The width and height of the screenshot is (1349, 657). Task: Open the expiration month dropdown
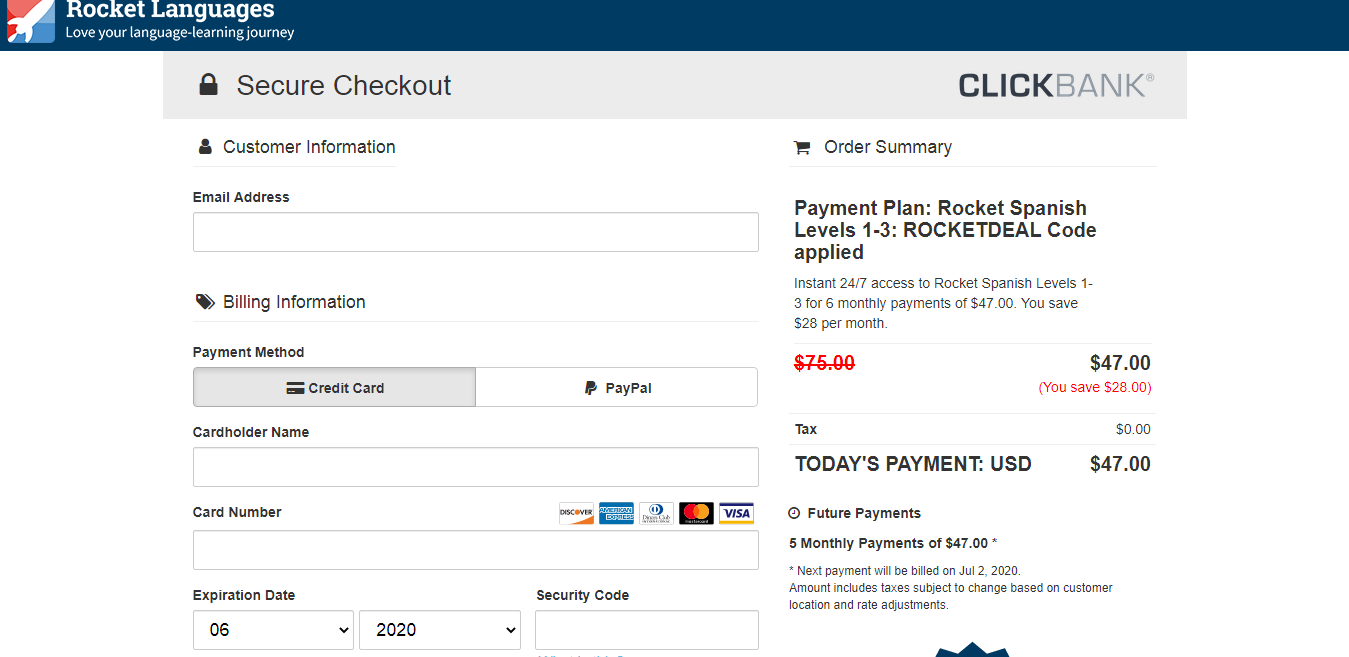click(273, 630)
